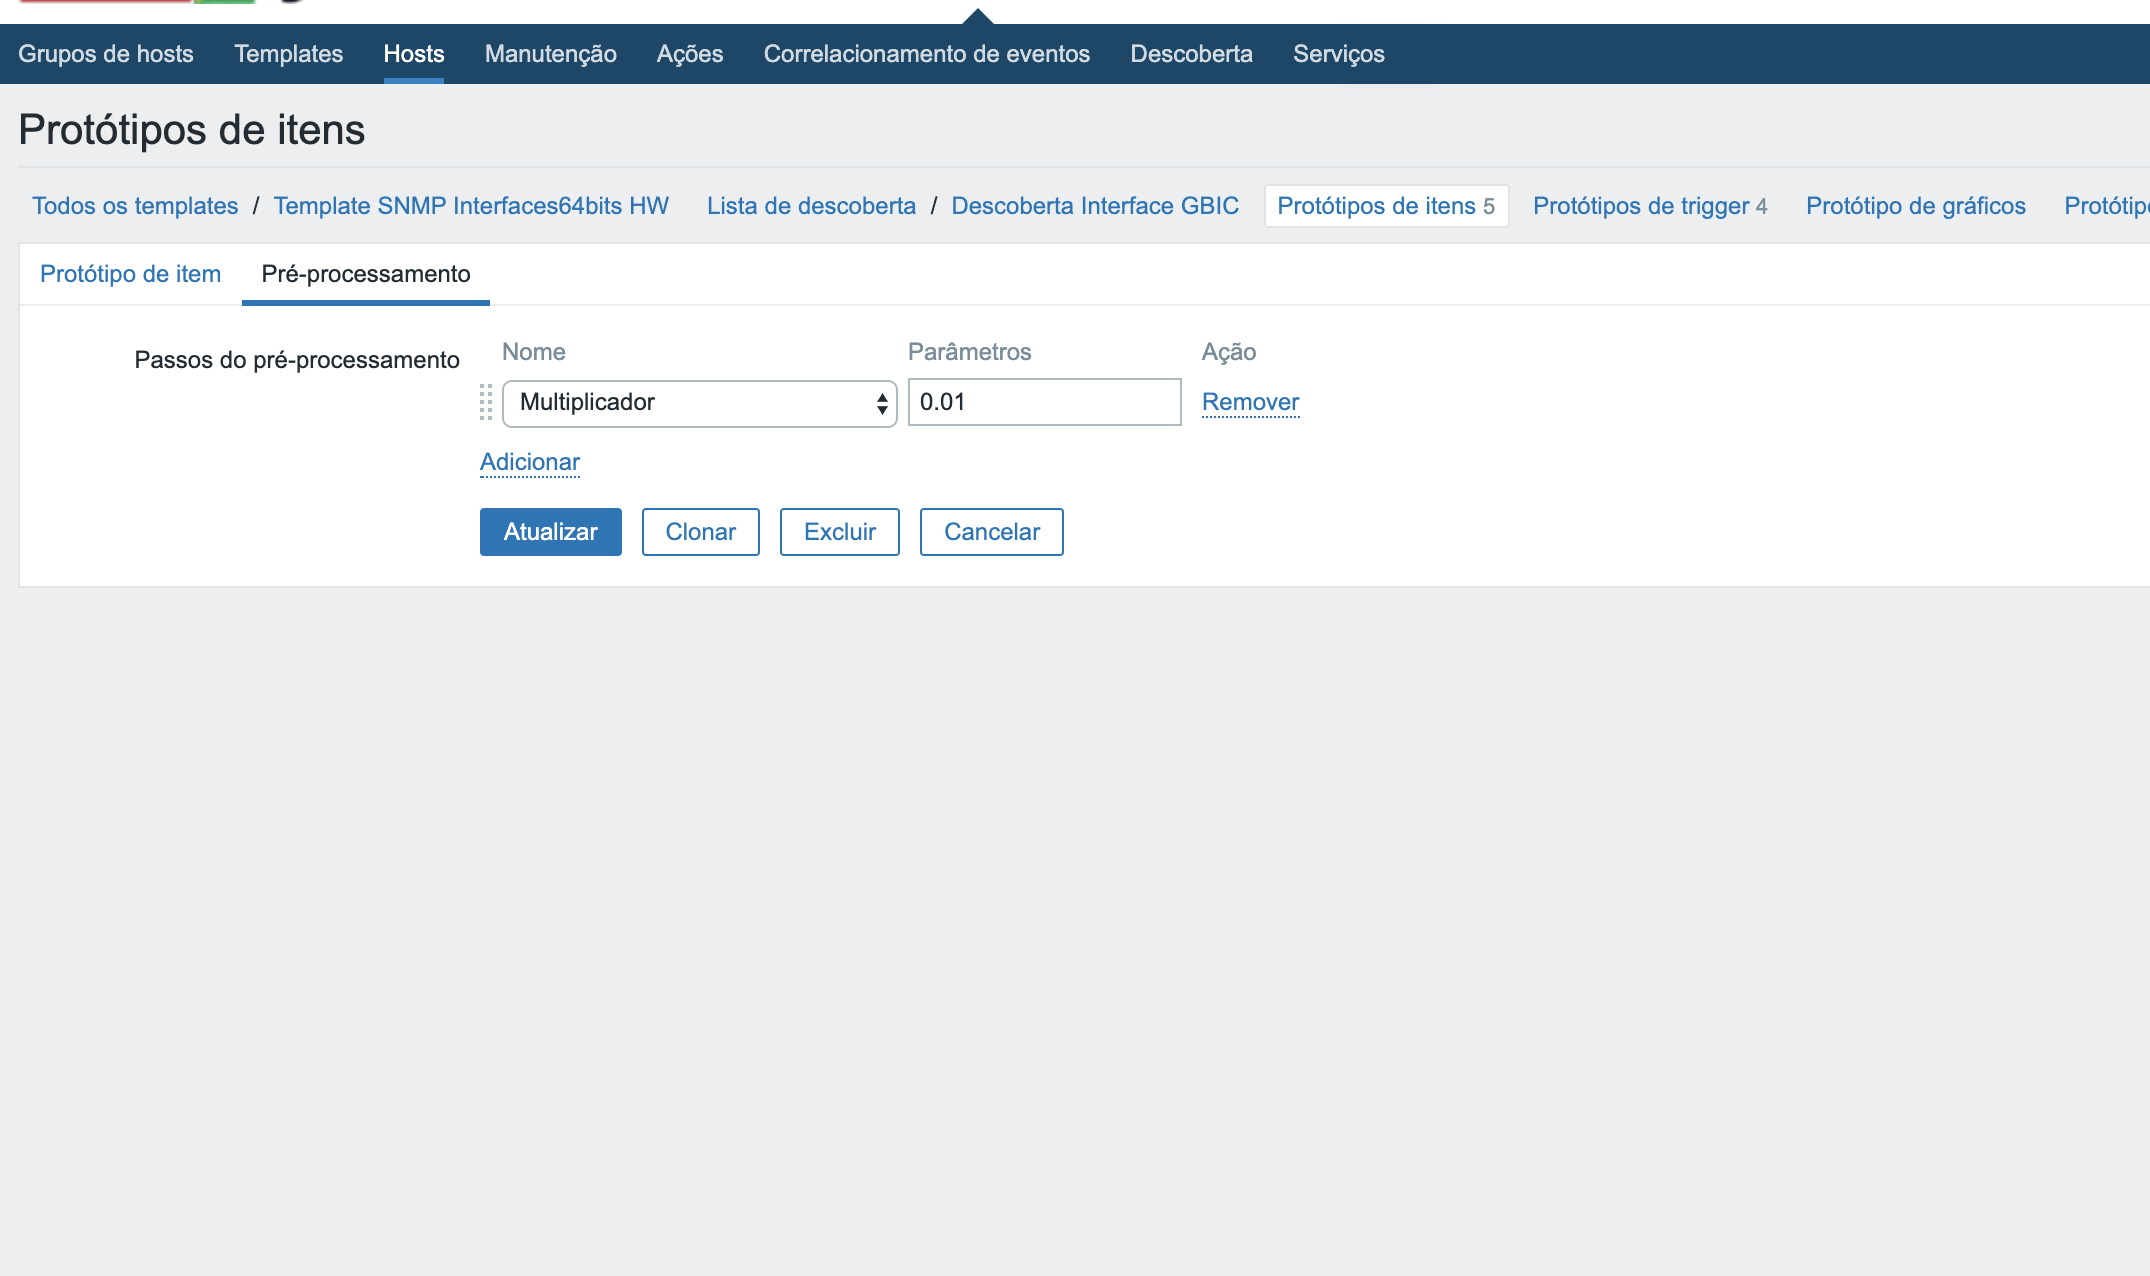Click the Clonar button
This screenshot has width=2150, height=1276.
click(x=700, y=532)
